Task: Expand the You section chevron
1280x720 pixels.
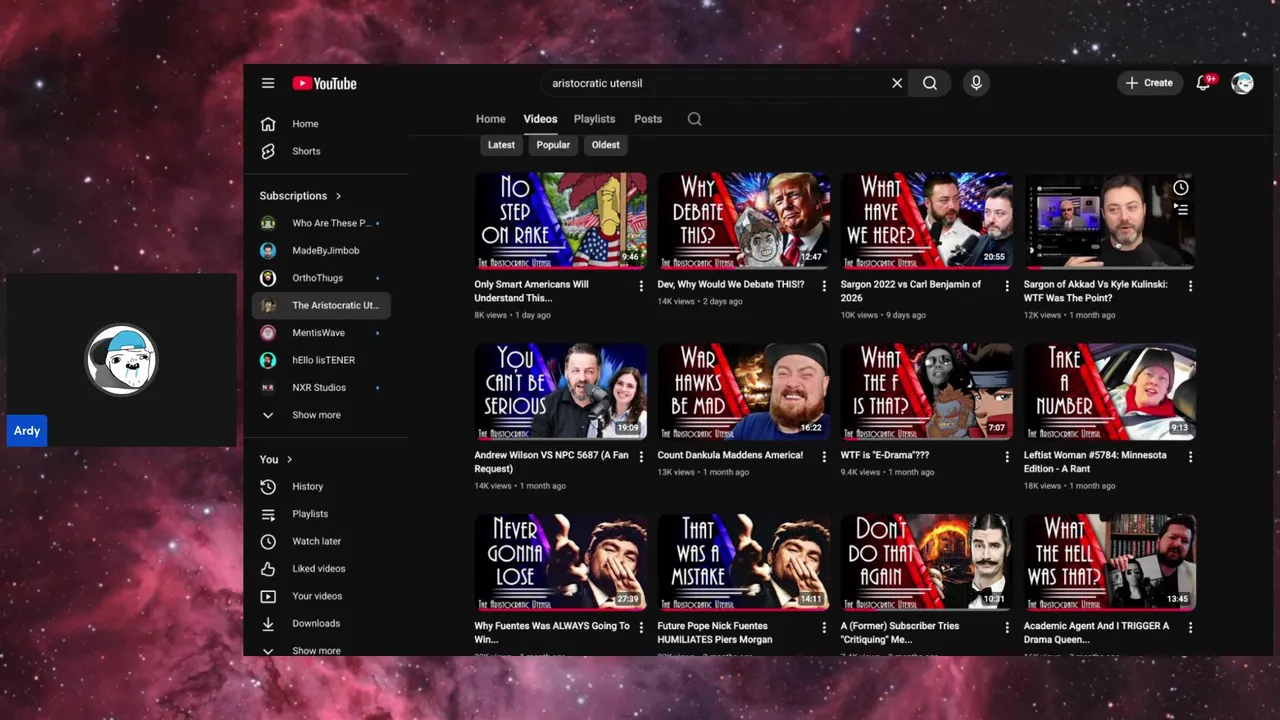Action: pos(290,459)
